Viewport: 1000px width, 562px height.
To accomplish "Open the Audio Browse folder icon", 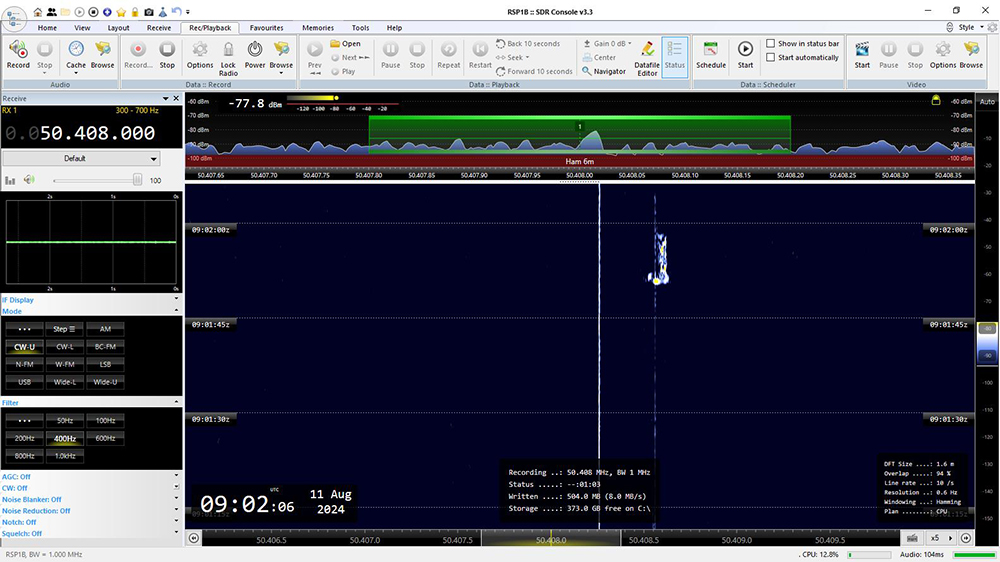I will point(102,54).
